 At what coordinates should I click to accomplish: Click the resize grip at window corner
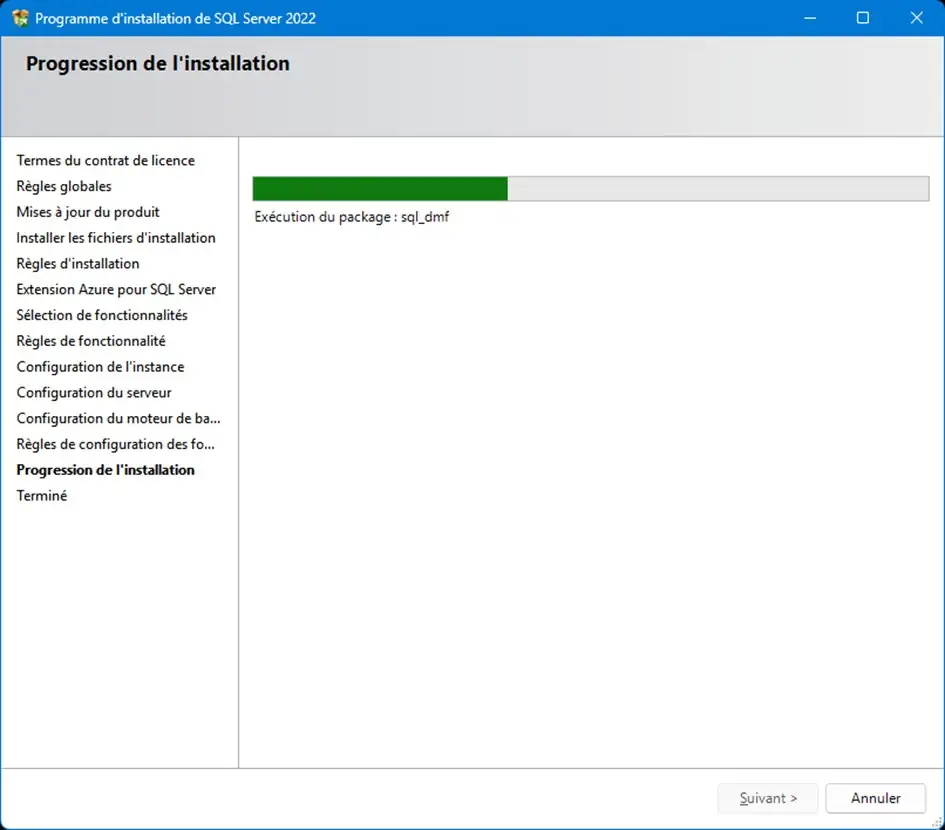pyautogui.click(x=937, y=823)
